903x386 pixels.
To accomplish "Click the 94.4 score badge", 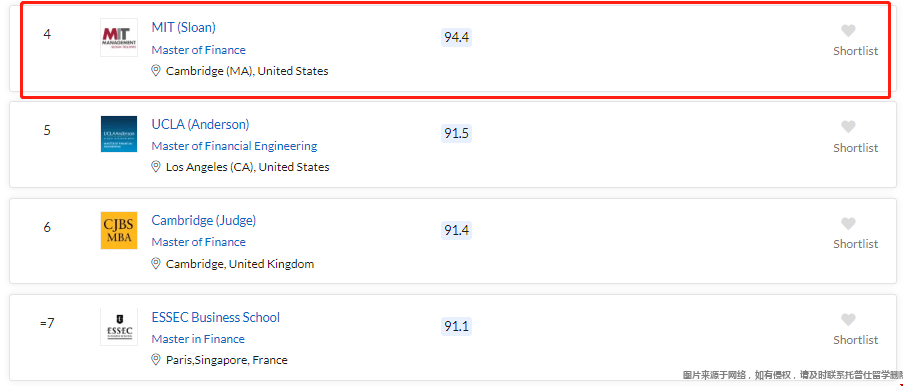I will (x=456, y=37).
